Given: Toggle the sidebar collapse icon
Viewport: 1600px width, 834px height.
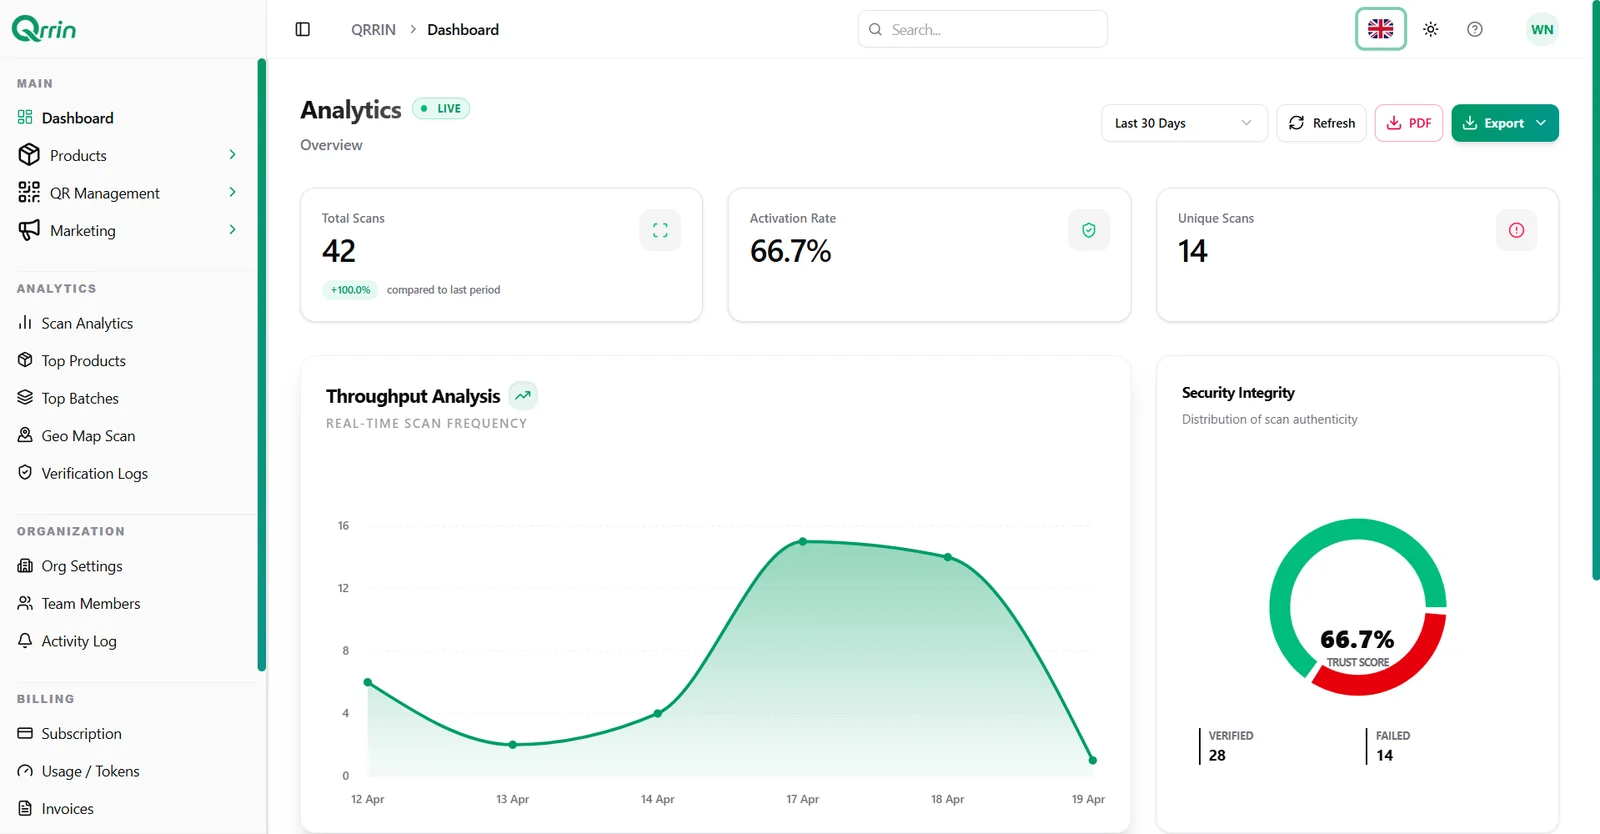Looking at the screenshot, I should click(x=303, y=29).
